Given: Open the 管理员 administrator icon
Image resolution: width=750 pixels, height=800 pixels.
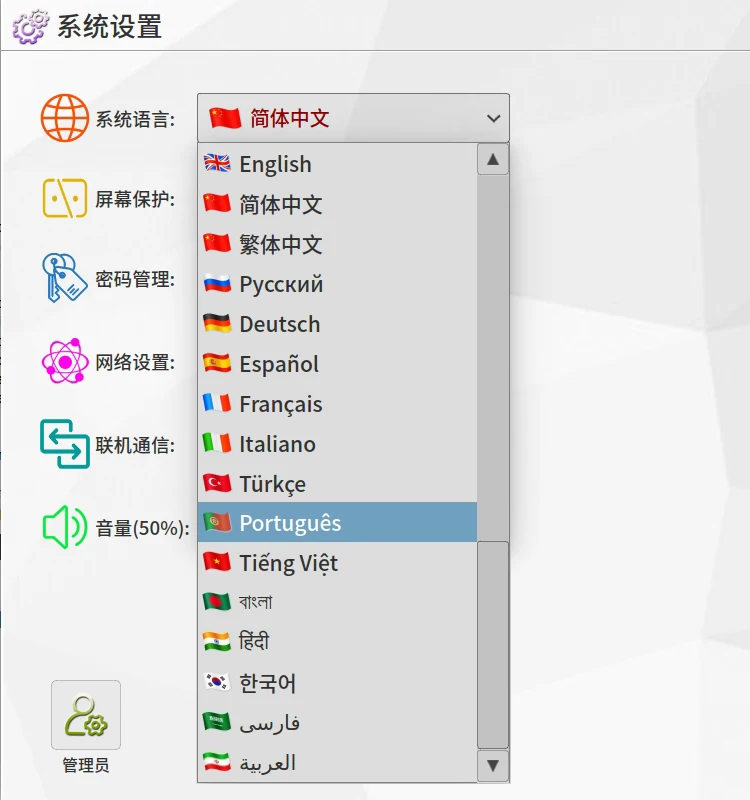Looking at the screenshot, I should coord(86,716).
